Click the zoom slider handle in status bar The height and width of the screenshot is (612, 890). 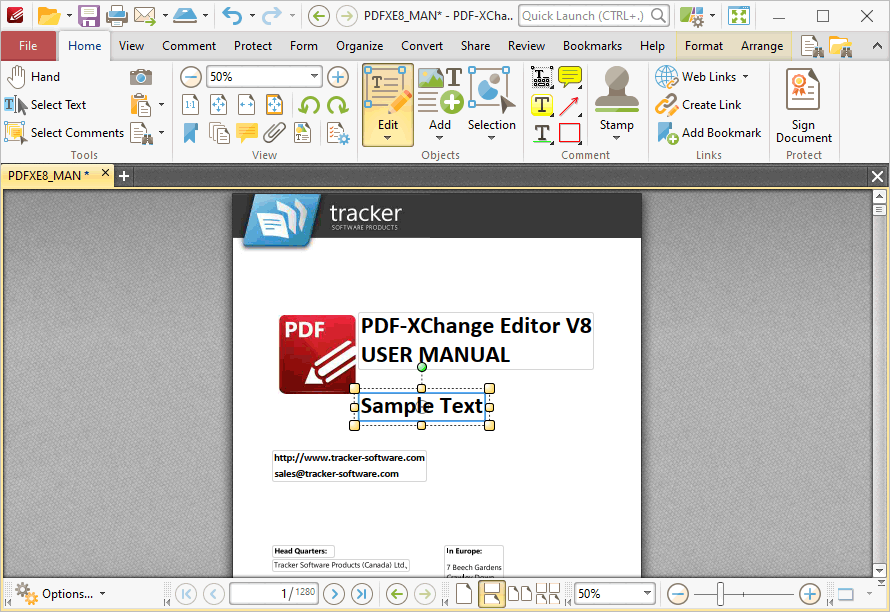[x=720, y=594]
